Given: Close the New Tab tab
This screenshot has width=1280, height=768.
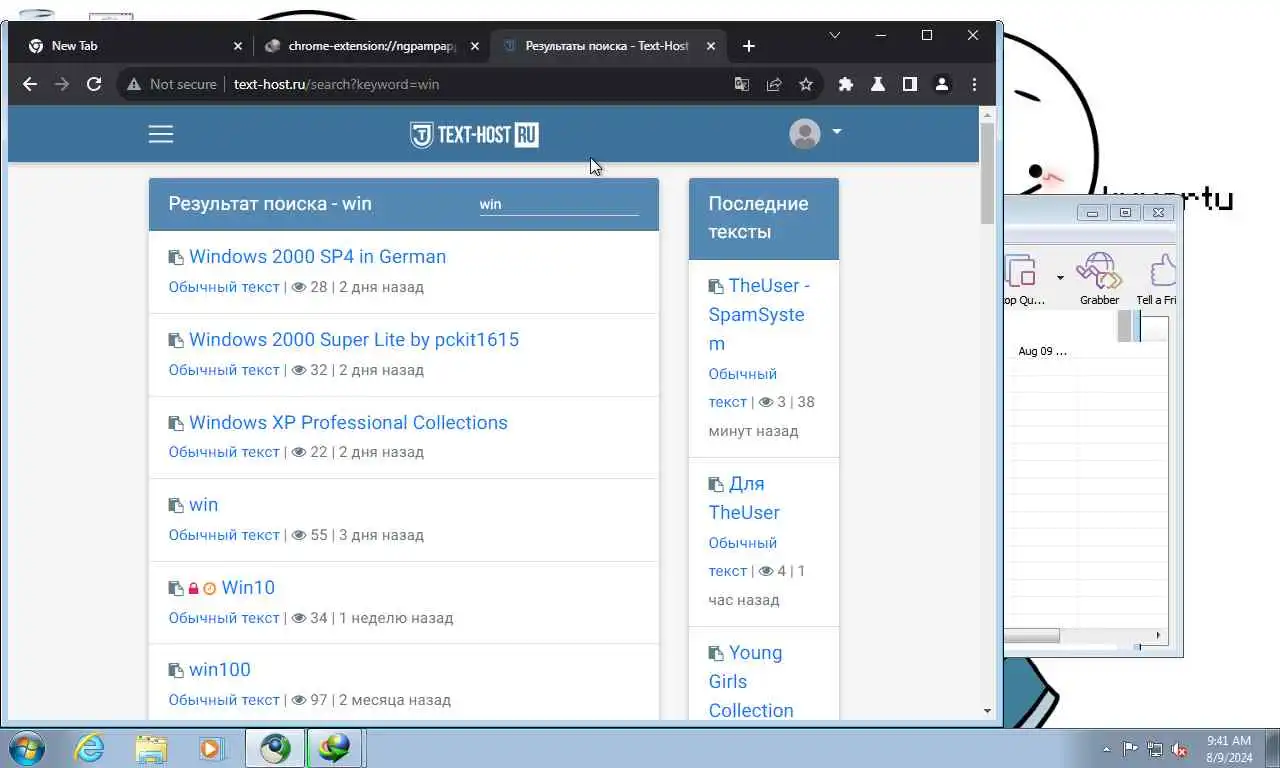Looking at the screenshot, I should click(238, 46).
